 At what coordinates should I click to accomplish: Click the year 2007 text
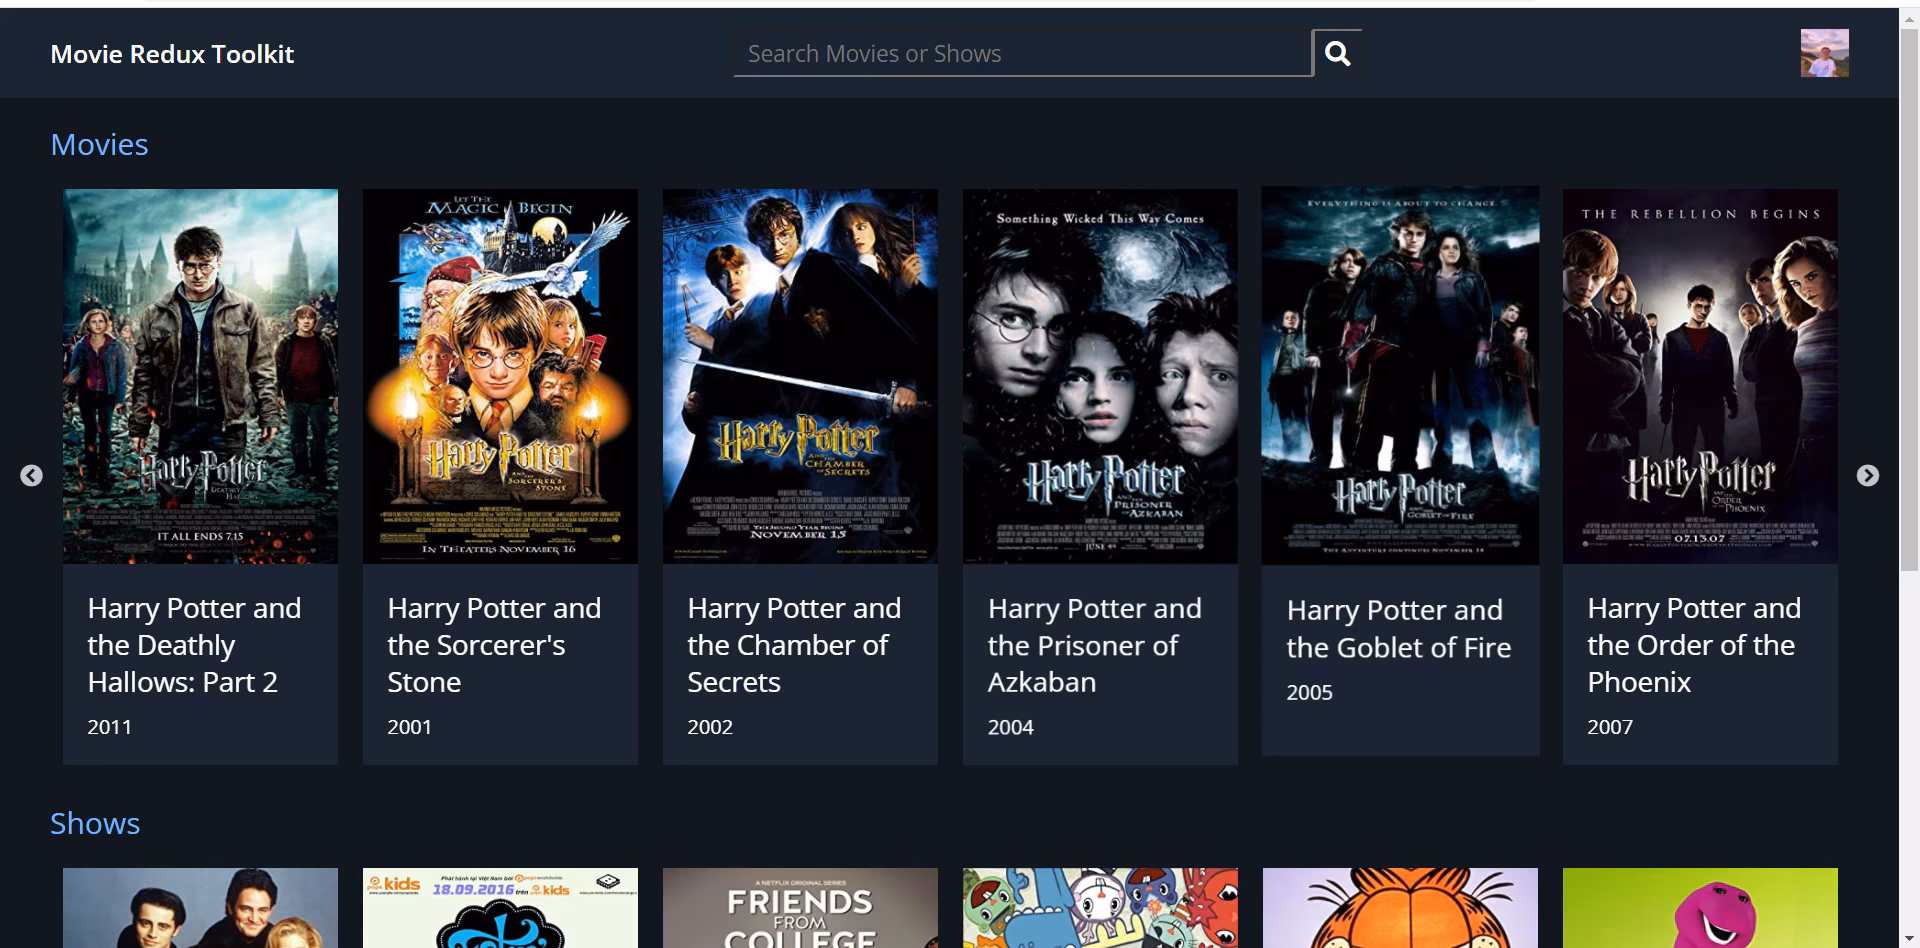(1610, 727)
